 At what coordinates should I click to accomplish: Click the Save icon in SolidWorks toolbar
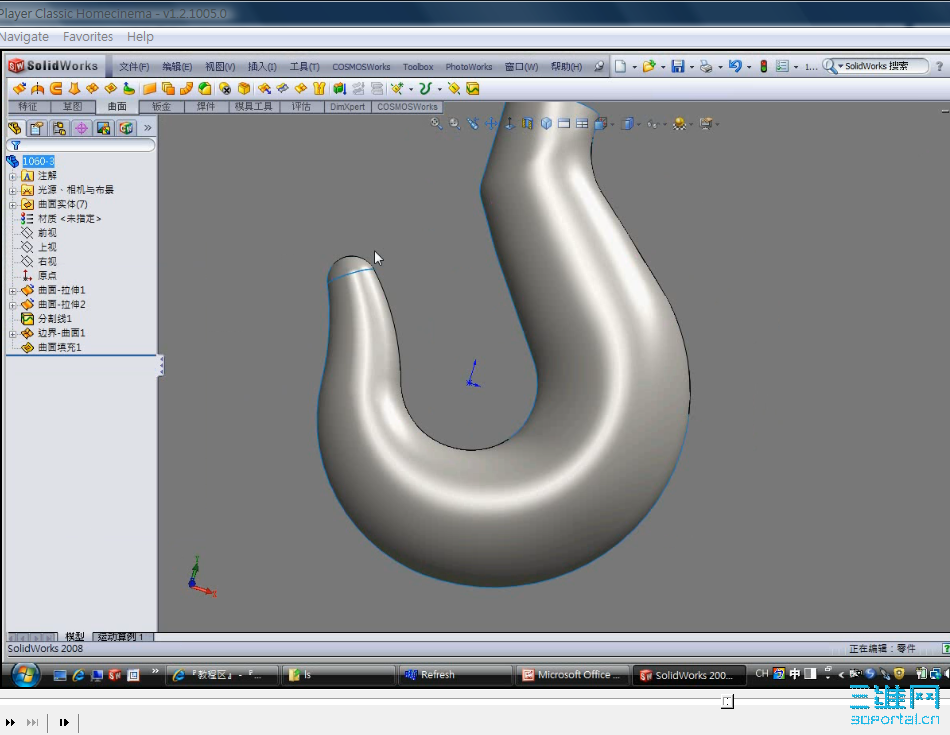point(678,66)
